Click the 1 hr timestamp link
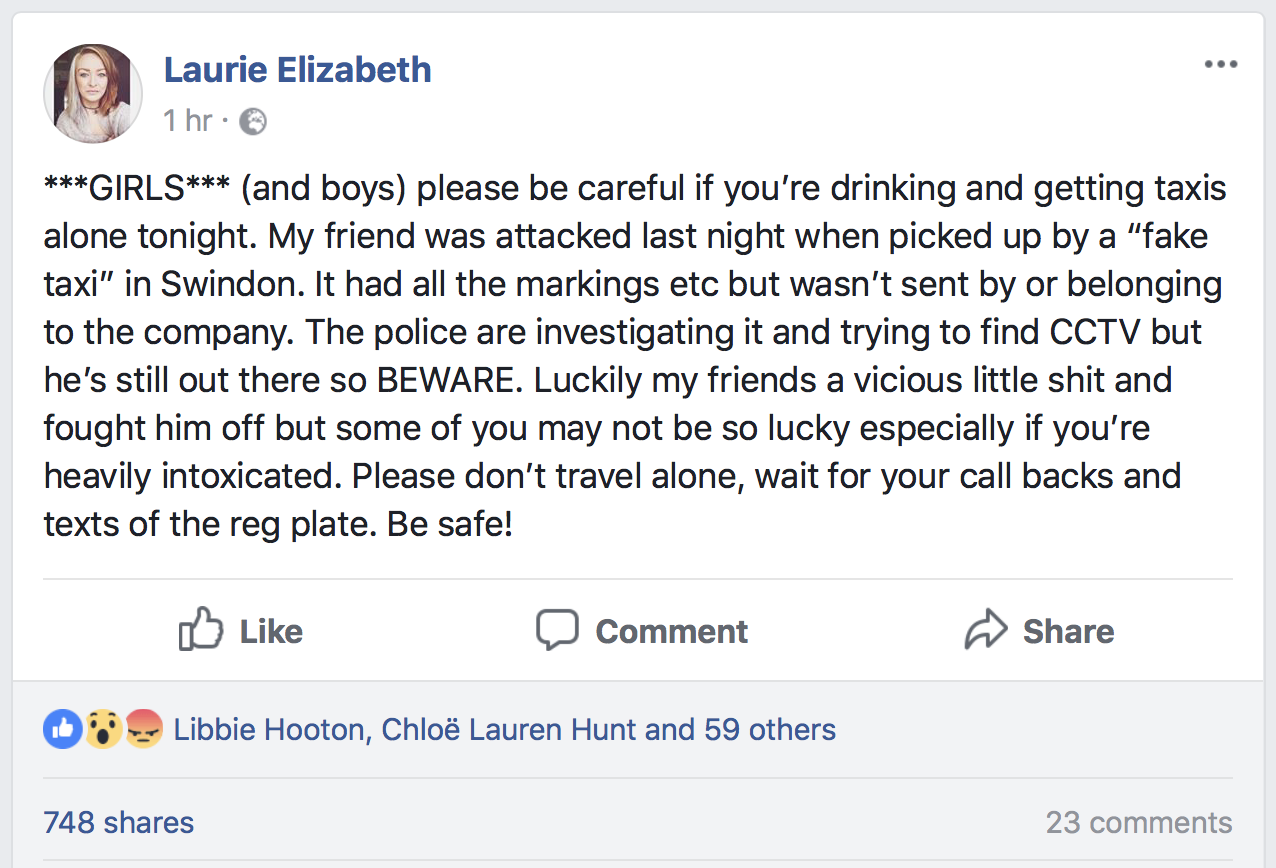The image size is (1276, 868). [x=187, y=121]
